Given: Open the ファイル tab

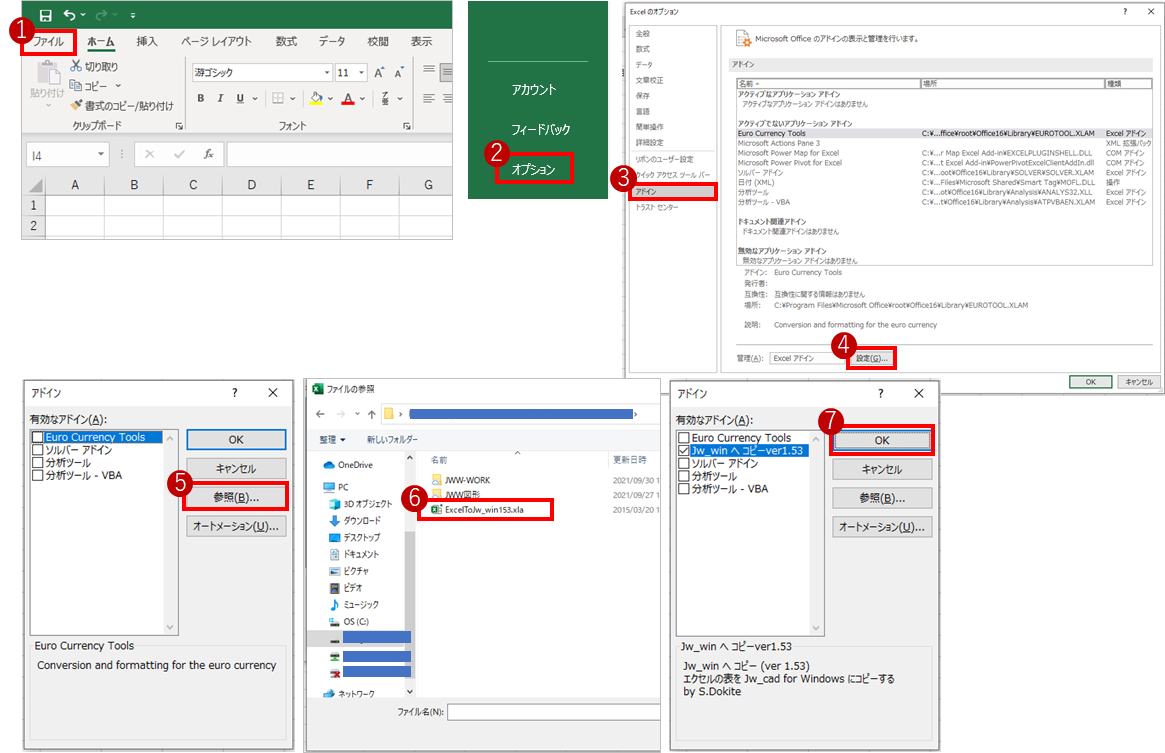Looking at the screenshot, I should pos(48,42).
